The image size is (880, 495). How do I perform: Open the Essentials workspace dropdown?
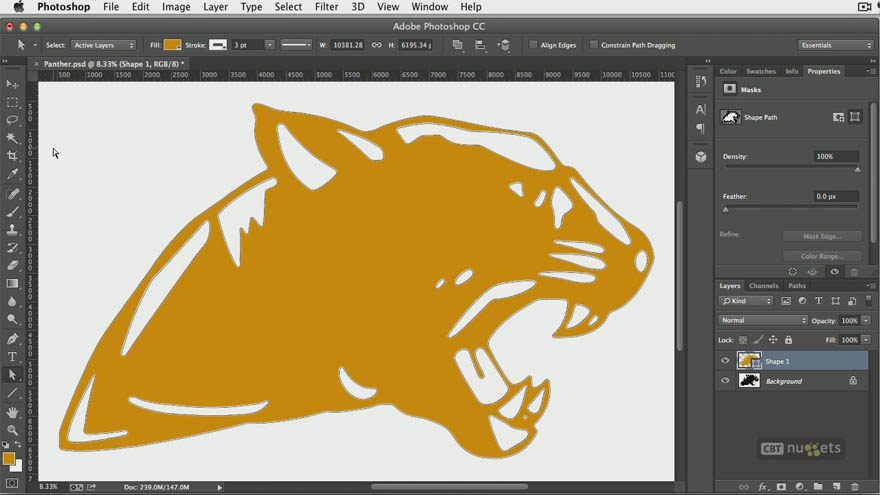tap(836, 45)
